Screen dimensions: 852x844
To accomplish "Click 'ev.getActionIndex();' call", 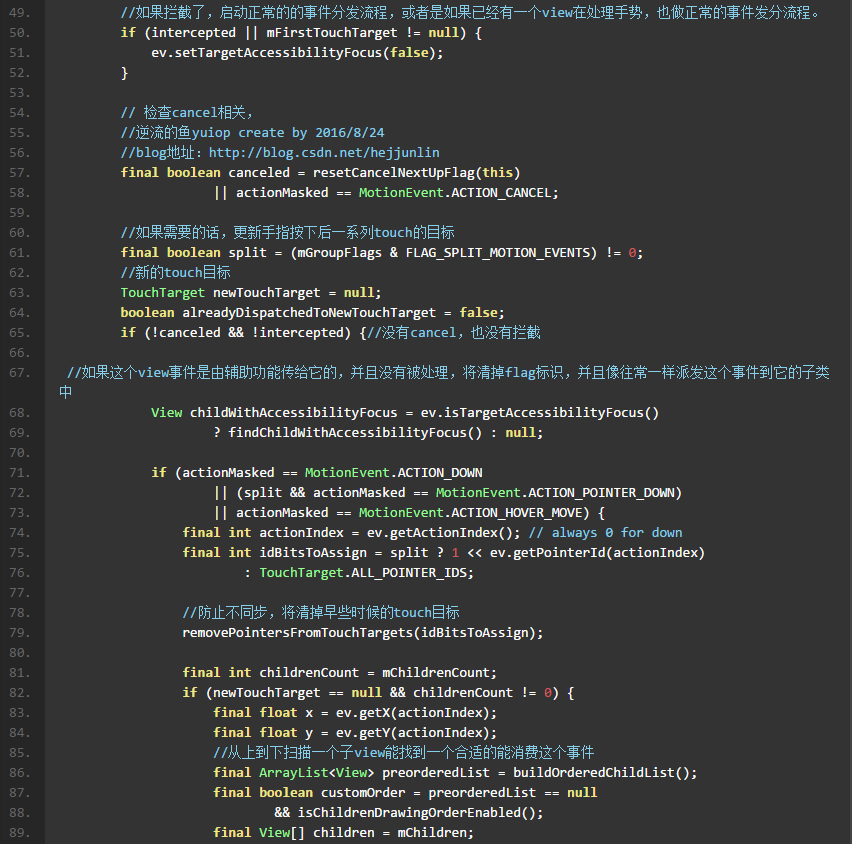I will pyautogui.click(x=443, y=533).
